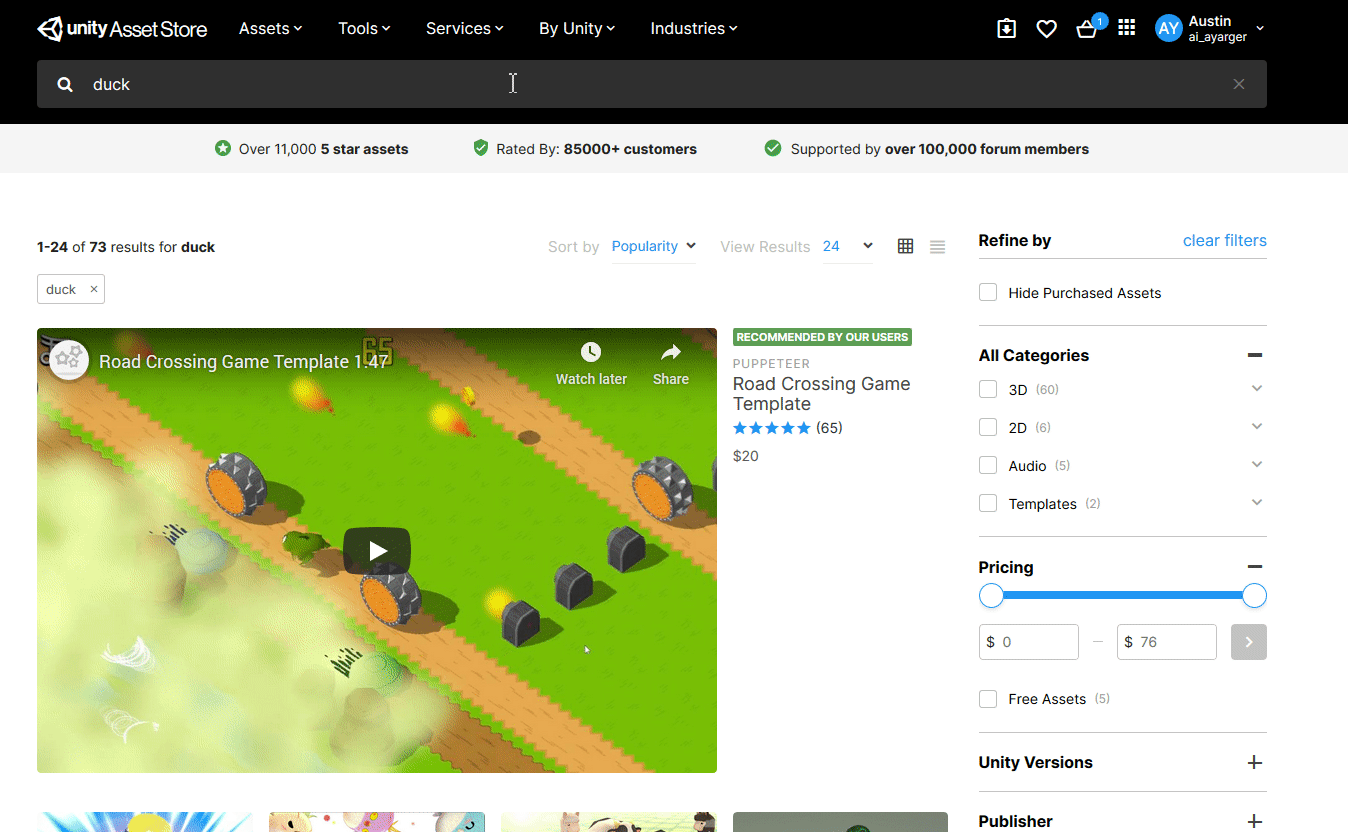
Task: Clear the search field with X icon
Action: tap(1239, 84)
